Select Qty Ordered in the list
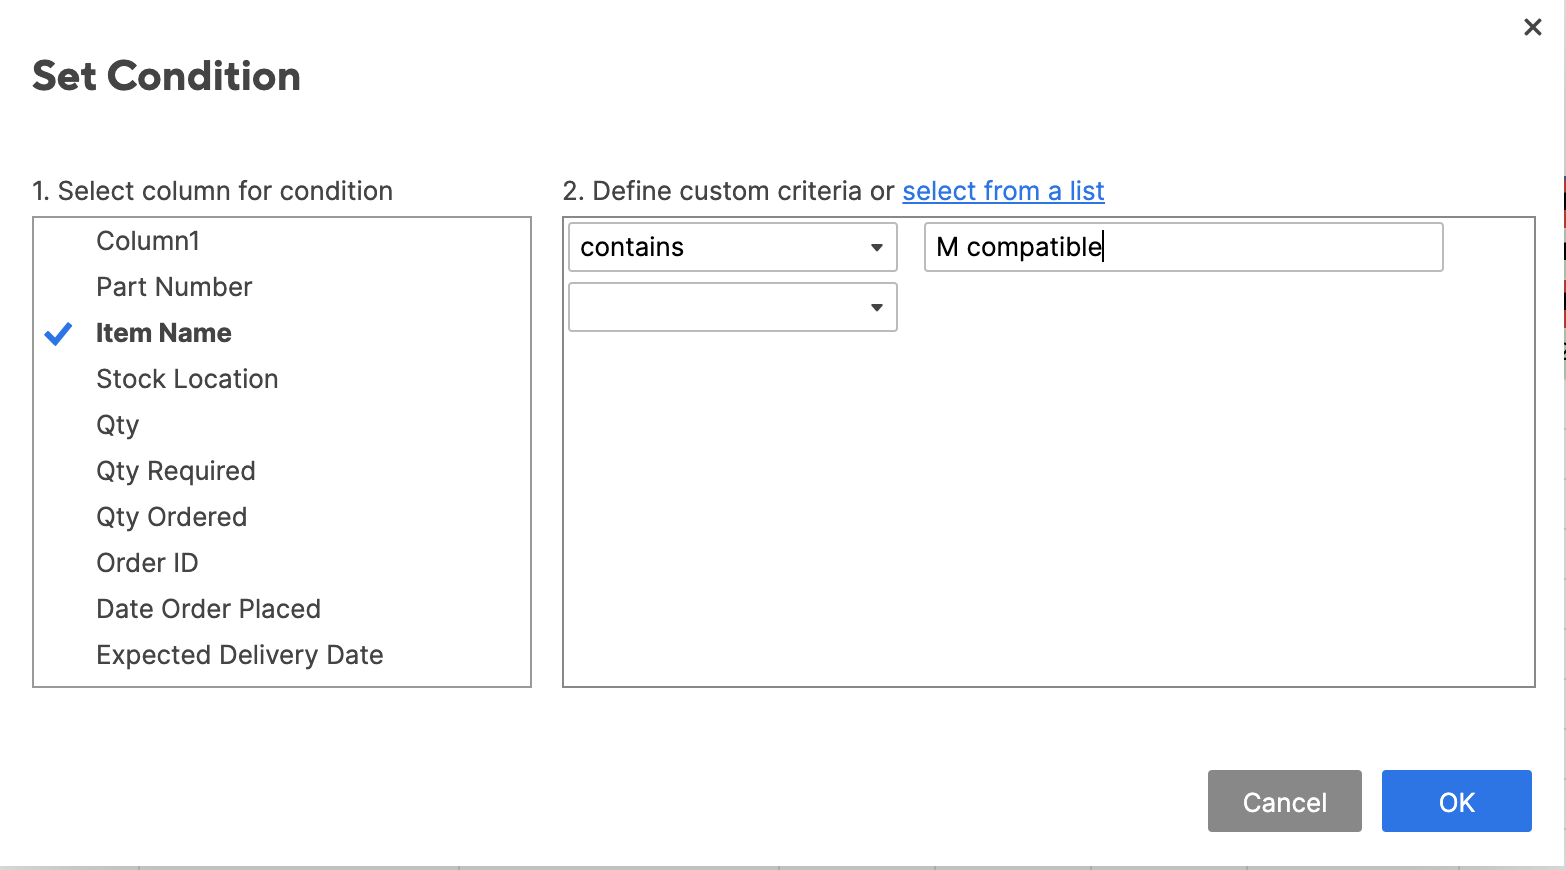 pos(171,517)
